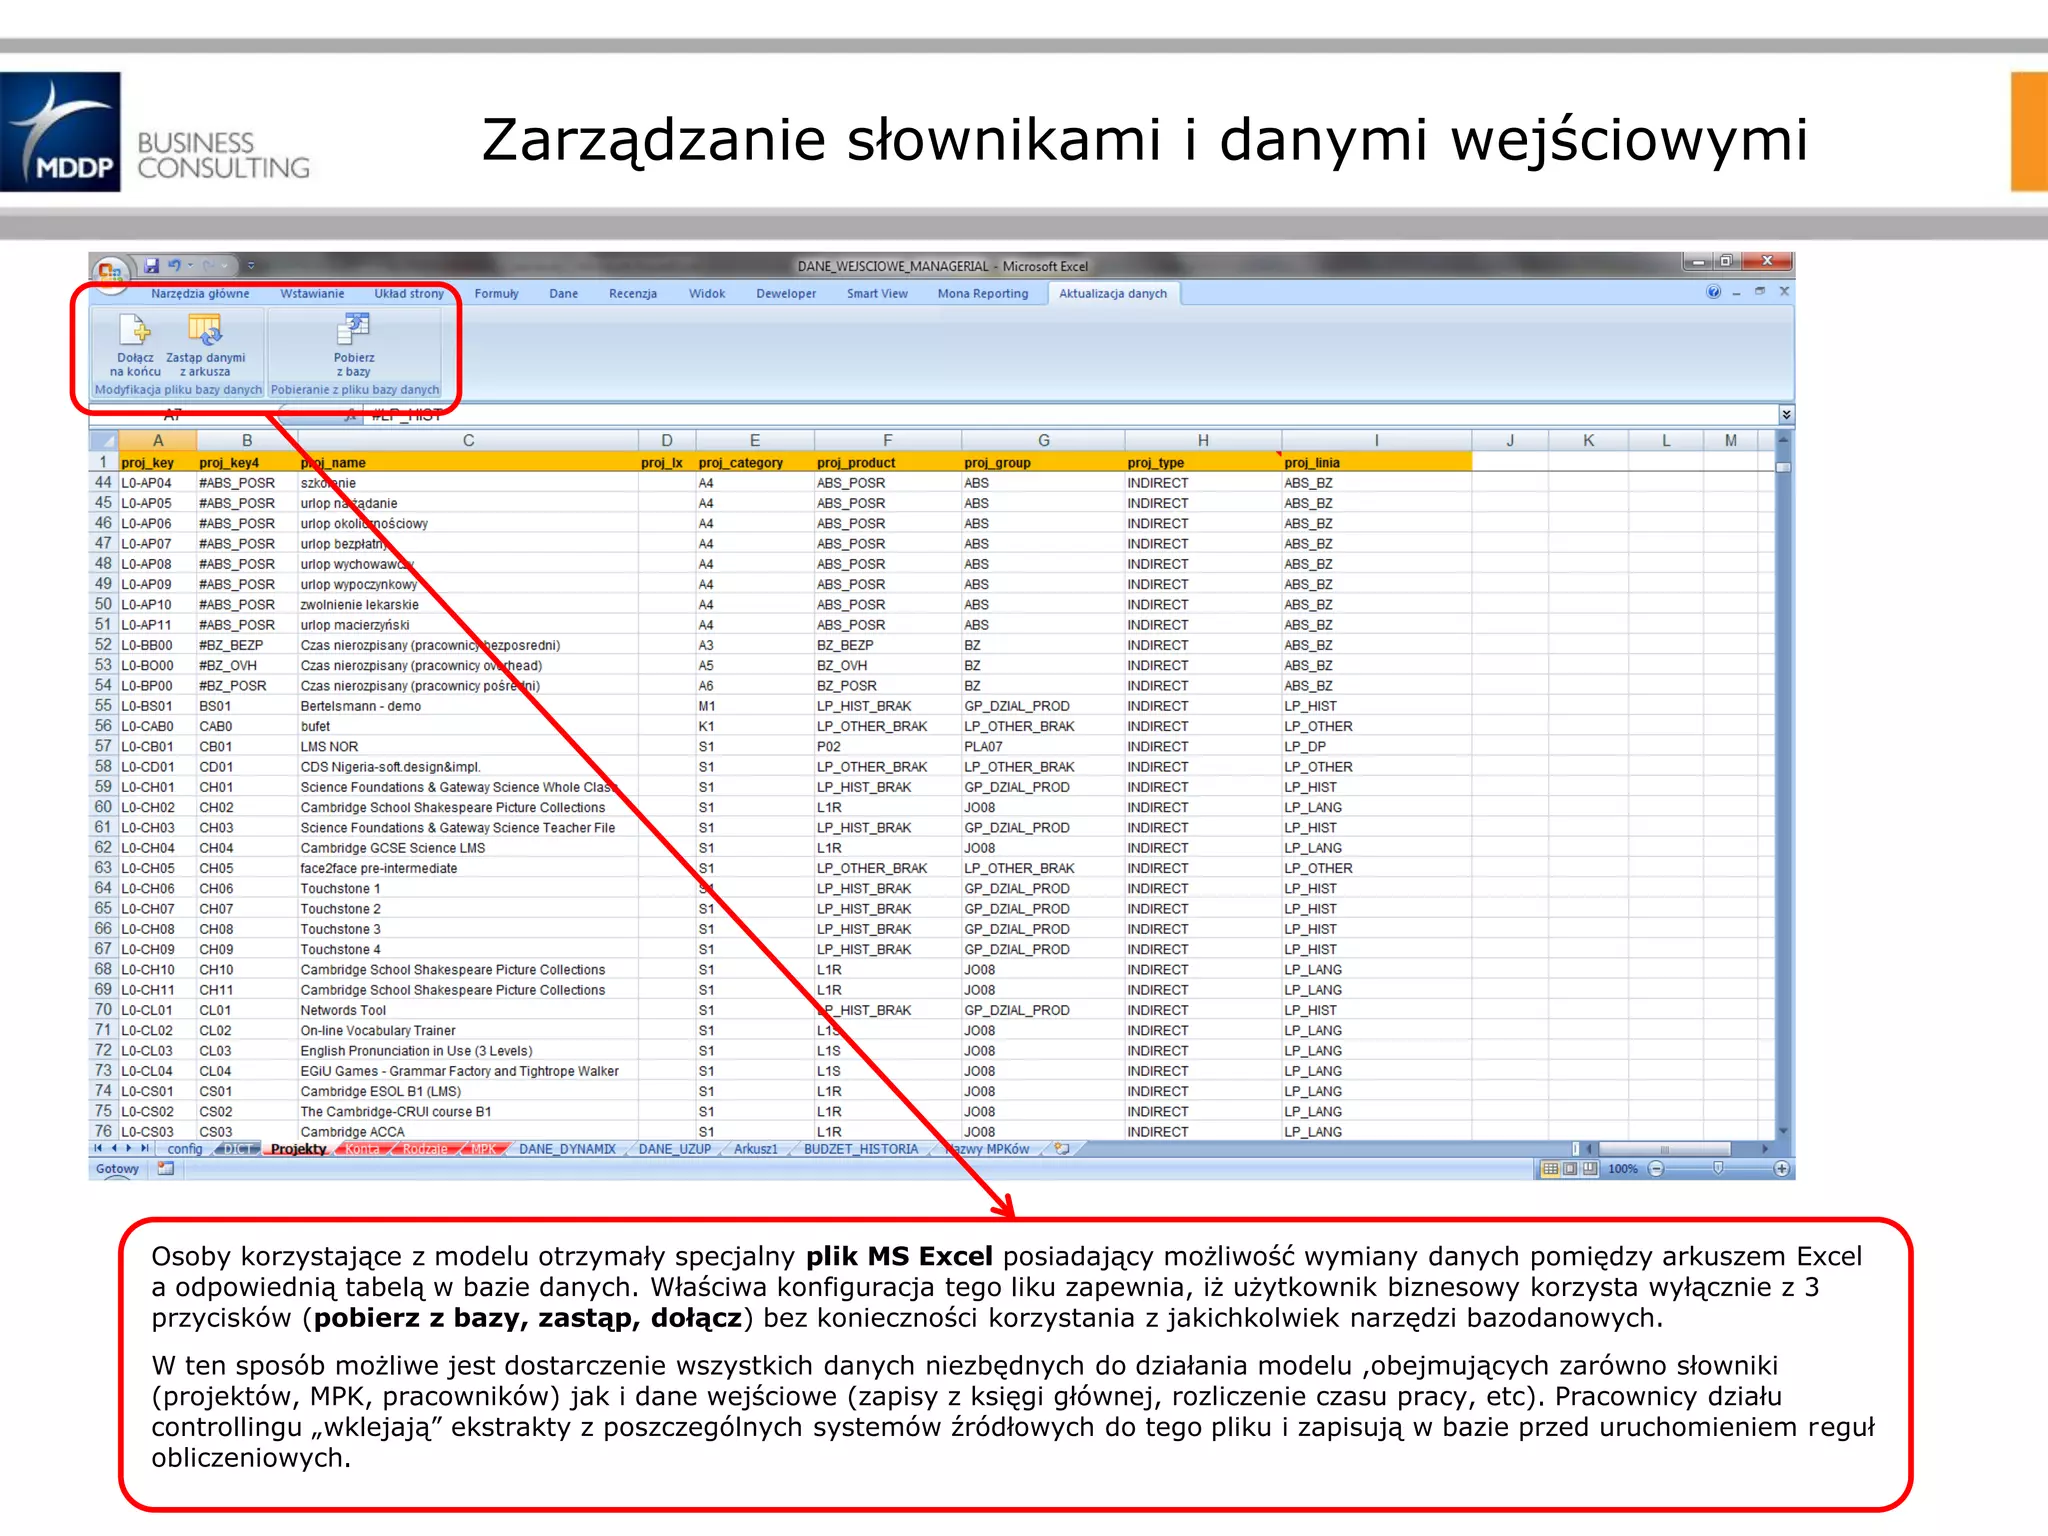Switch to the DANE_DYNAMIX sheet tab
The height and width of the screenshot is (1536, 2048).
[x=567, y=1149]
